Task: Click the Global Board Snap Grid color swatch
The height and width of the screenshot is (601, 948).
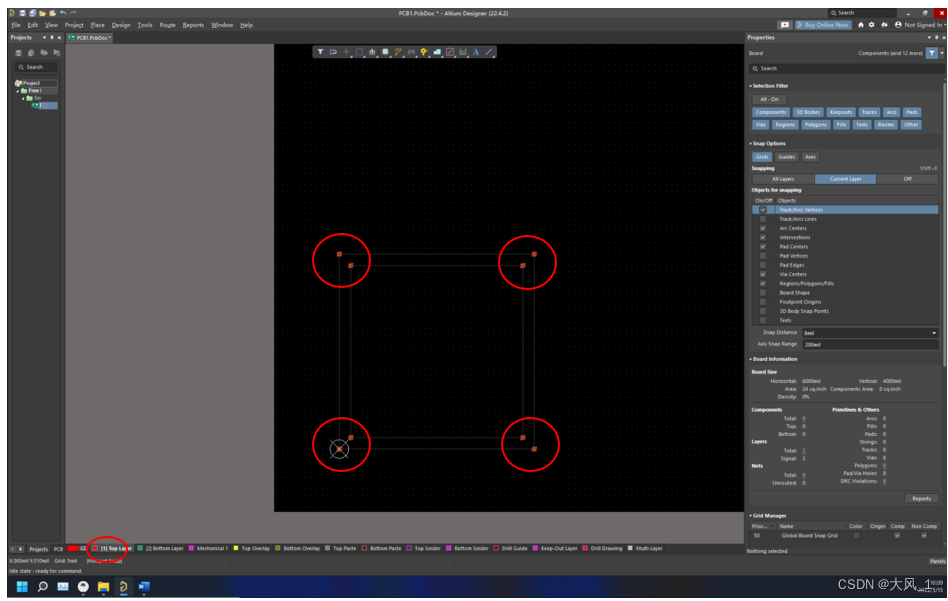Action: pos(856,536)
